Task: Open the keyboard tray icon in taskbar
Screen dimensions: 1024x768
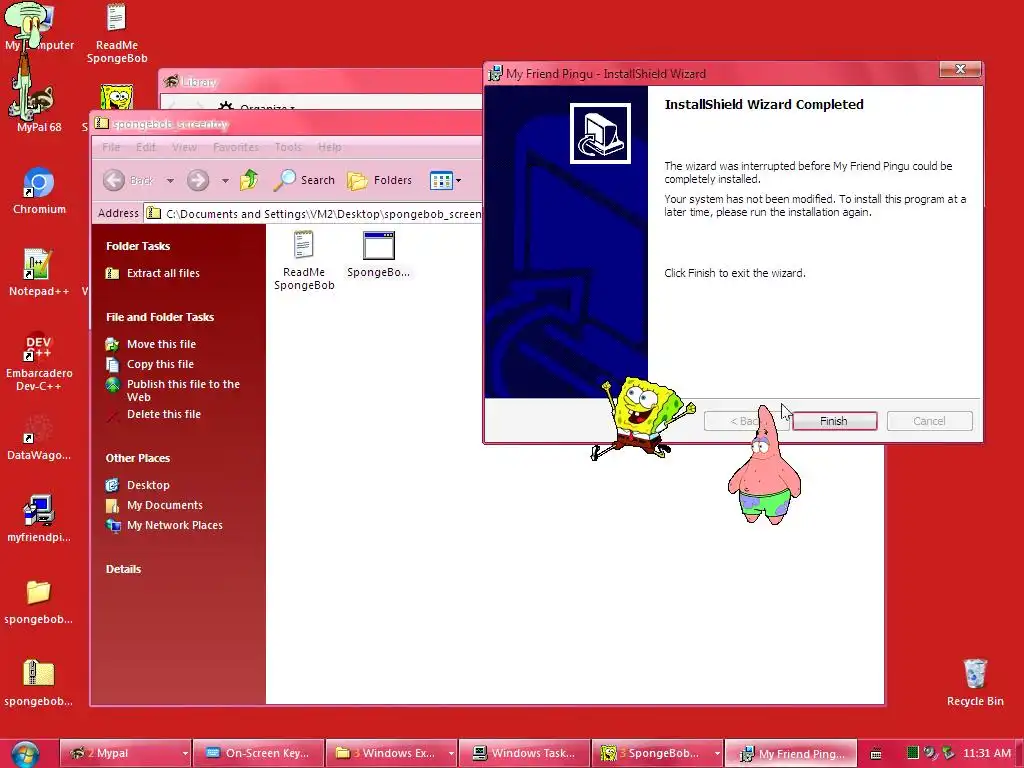Action: tap(876, 754)
